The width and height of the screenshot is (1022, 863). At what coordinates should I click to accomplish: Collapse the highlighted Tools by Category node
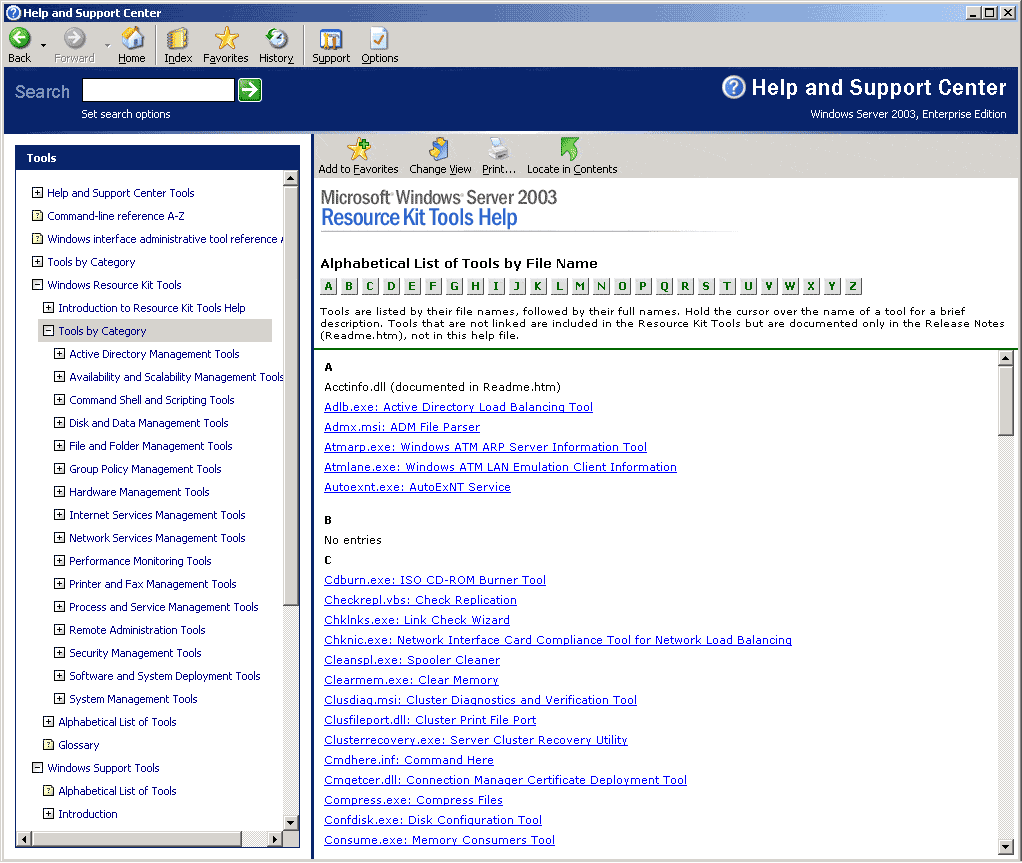click(x=48, y=330)
